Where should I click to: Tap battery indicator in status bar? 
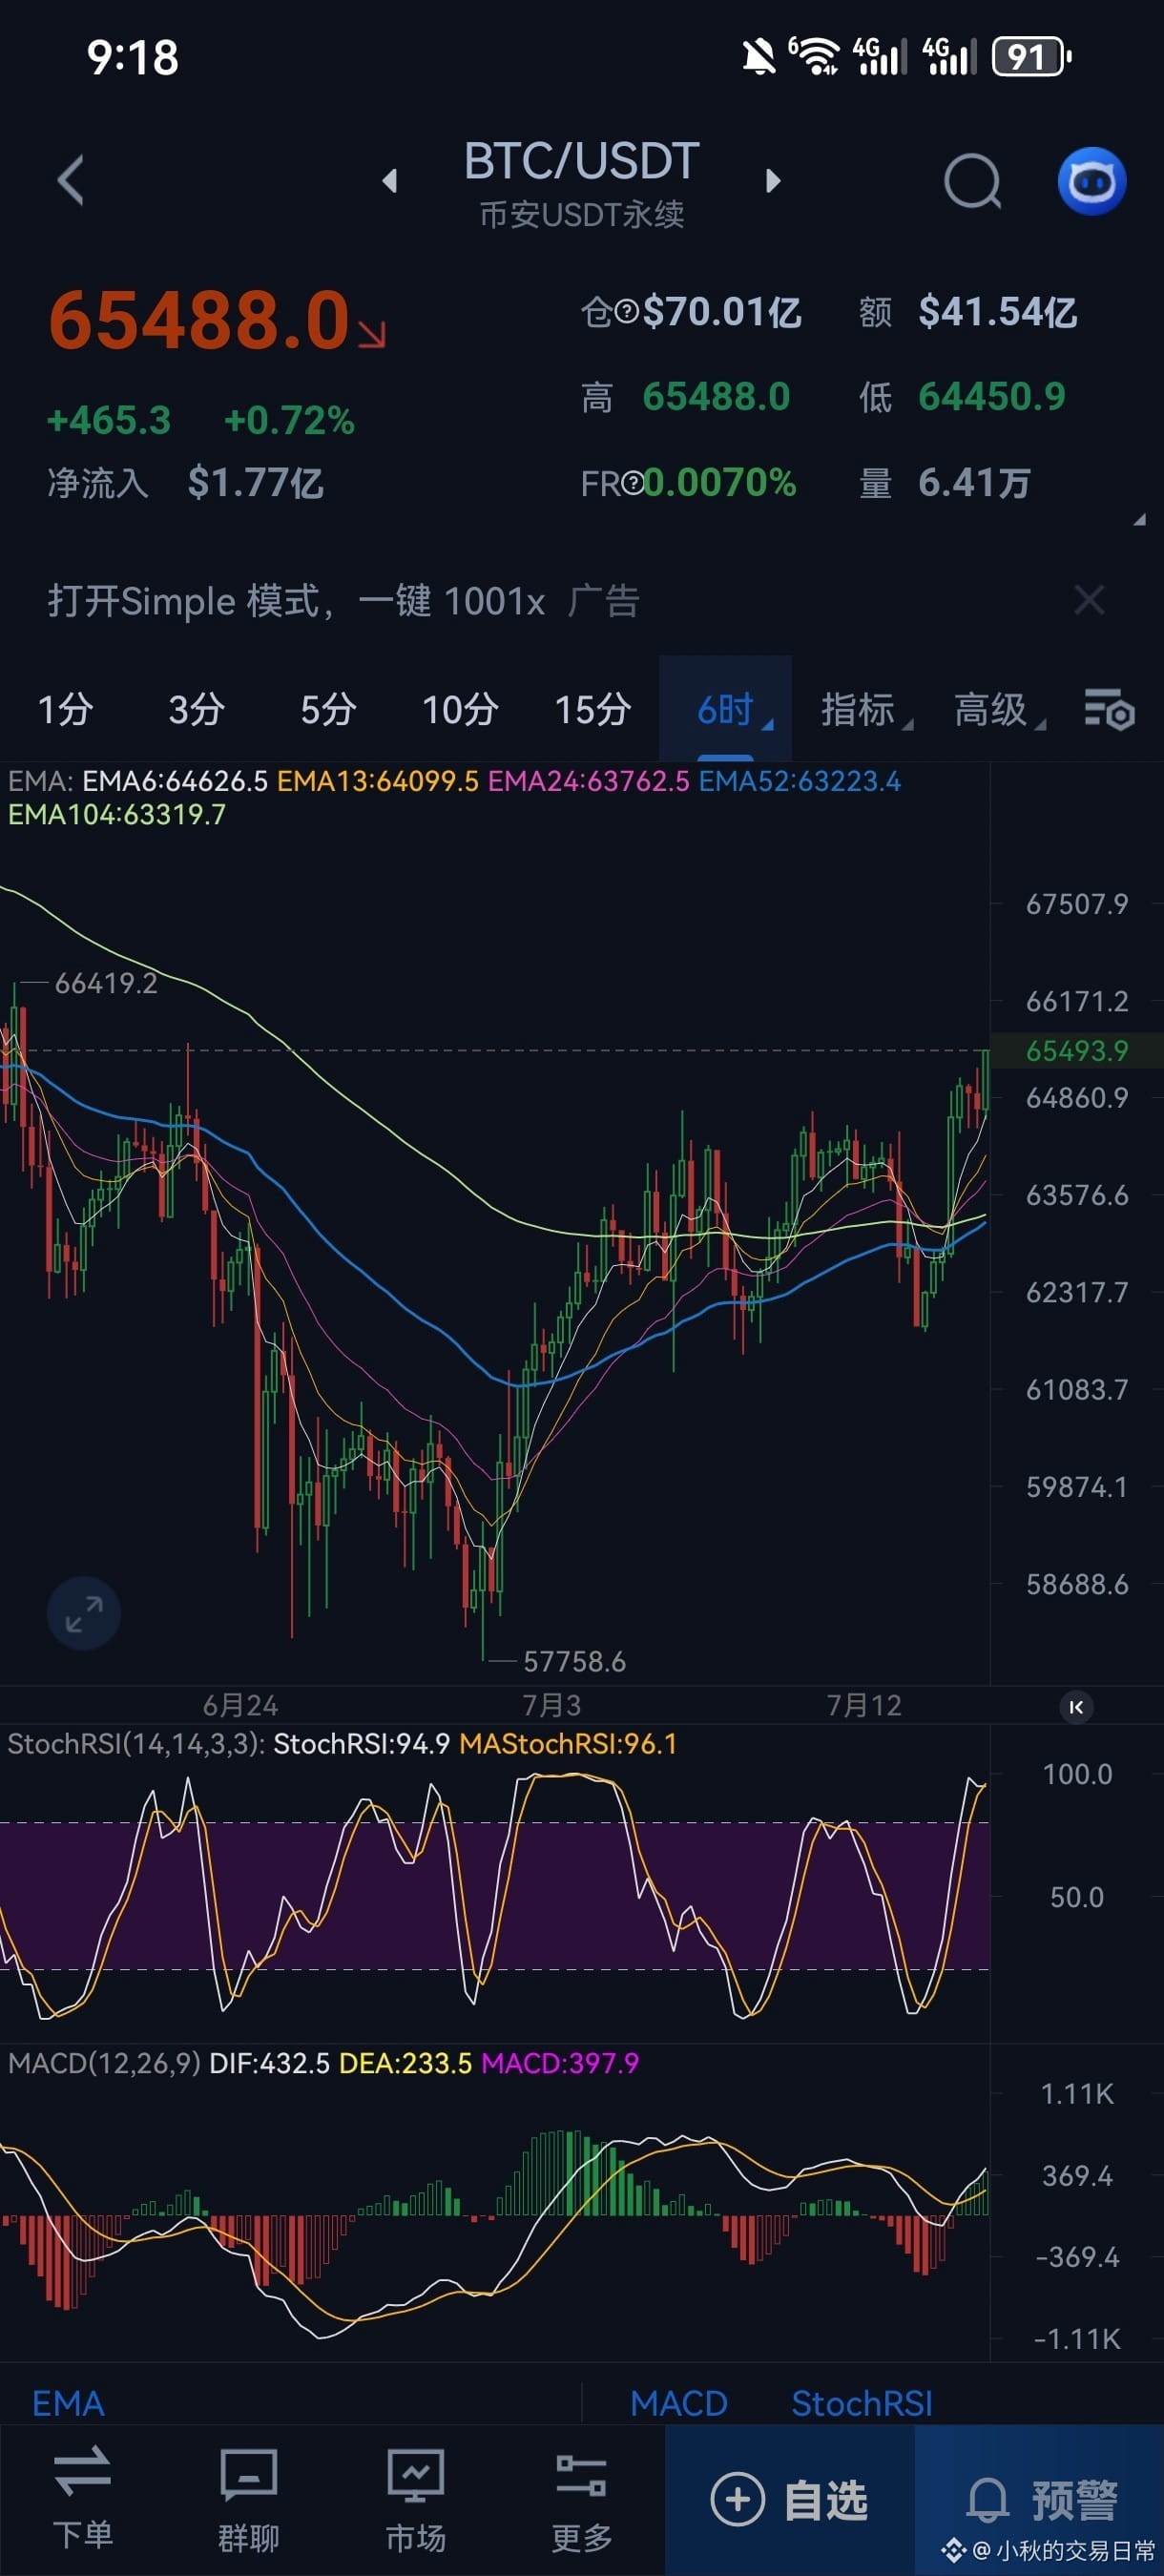(1031, 57)
